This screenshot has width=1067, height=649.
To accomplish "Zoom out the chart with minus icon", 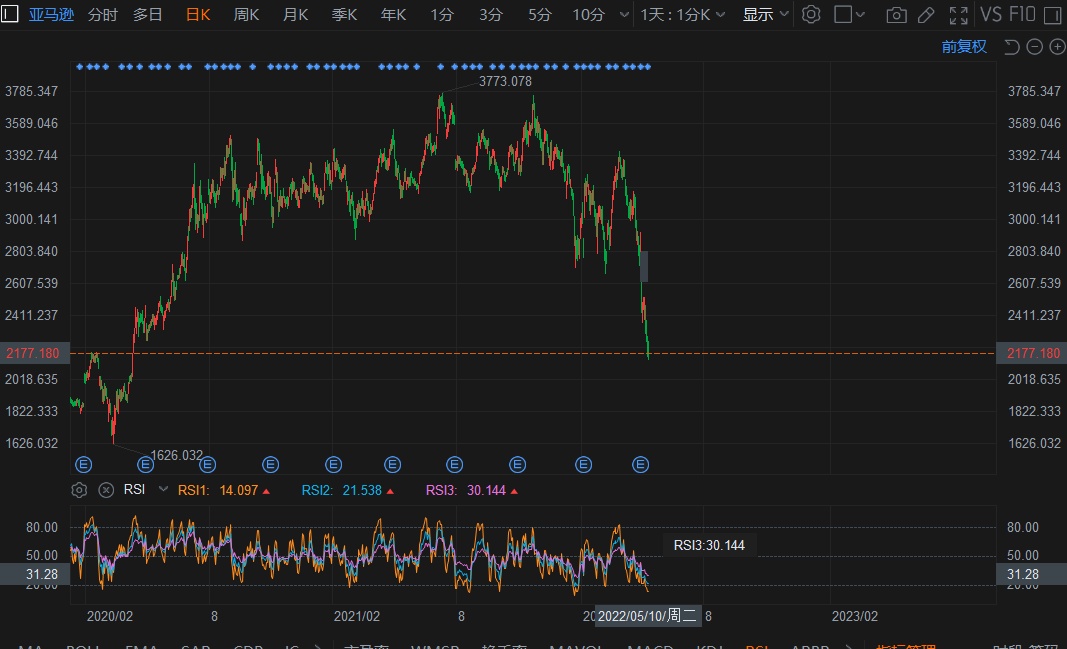I will [1034, 47].
